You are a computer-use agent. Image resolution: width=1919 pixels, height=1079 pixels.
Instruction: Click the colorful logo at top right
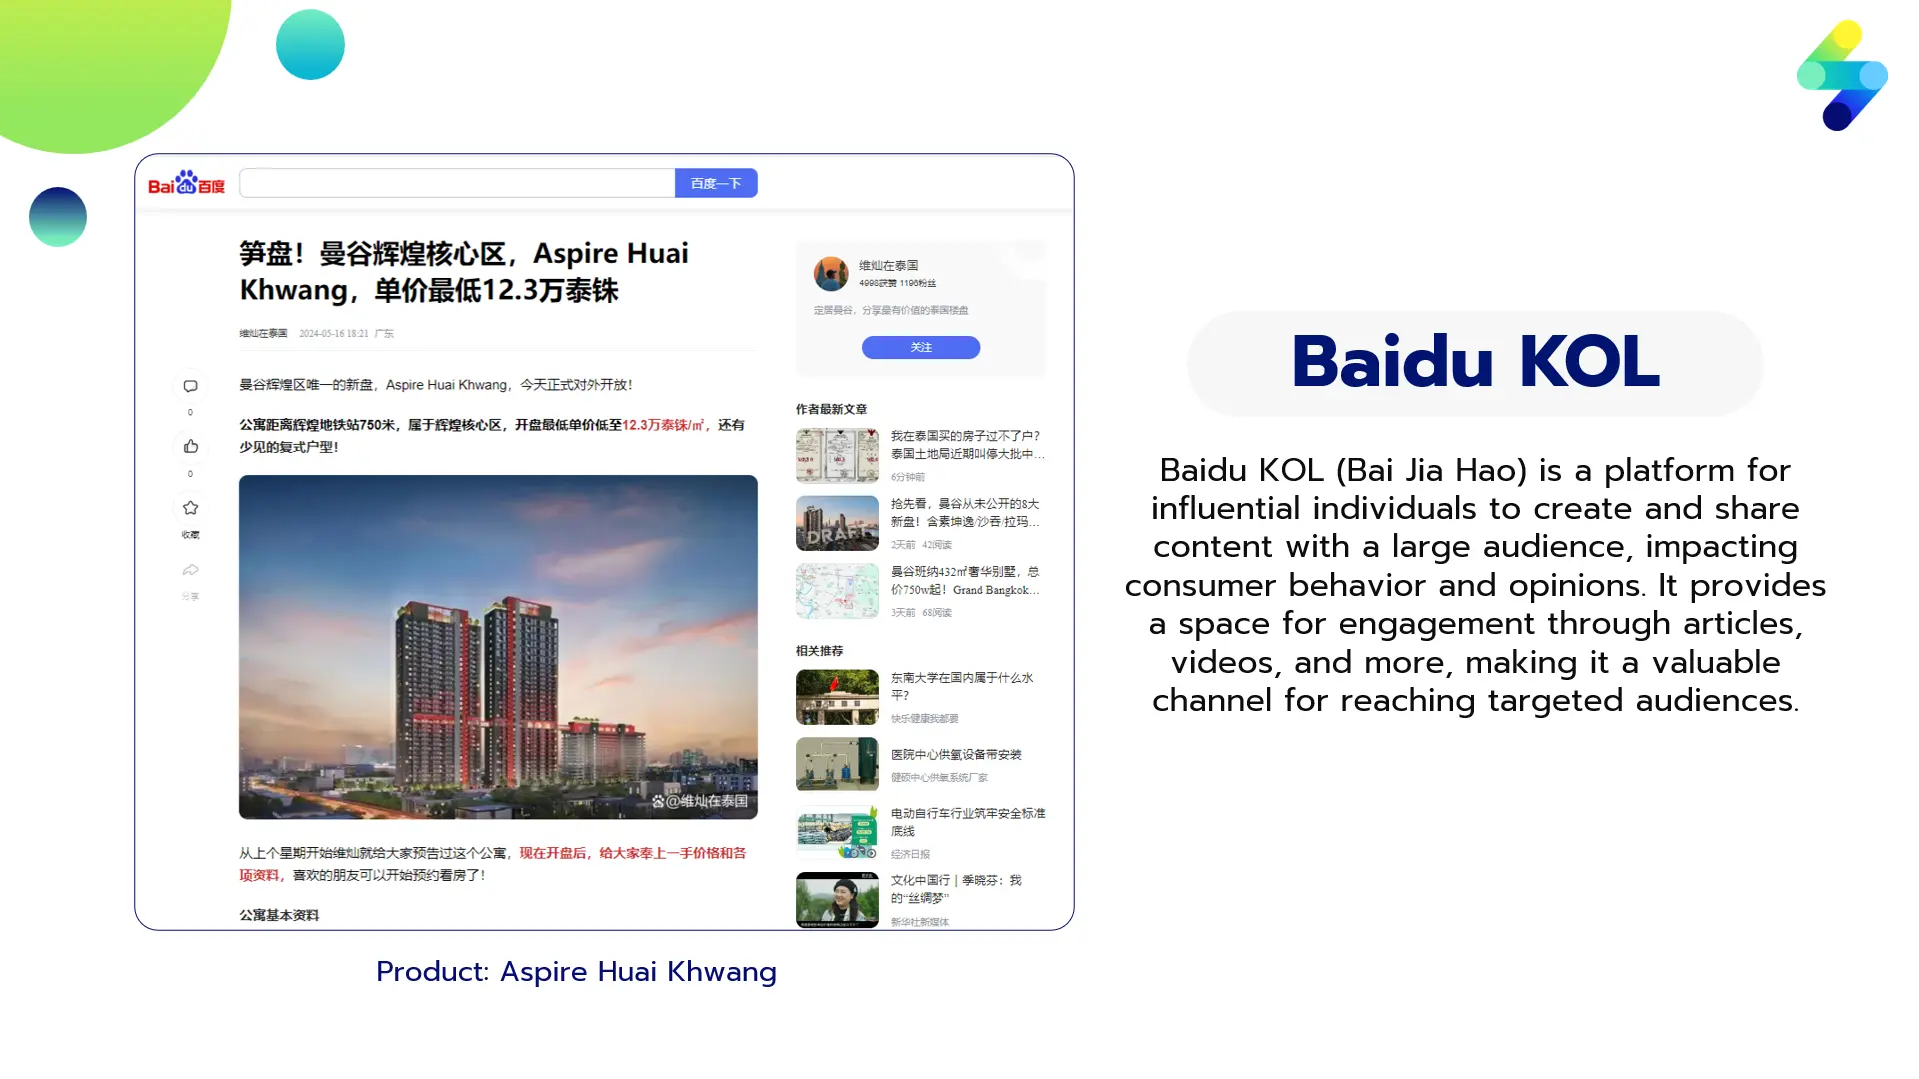(x=1842, y=75)
